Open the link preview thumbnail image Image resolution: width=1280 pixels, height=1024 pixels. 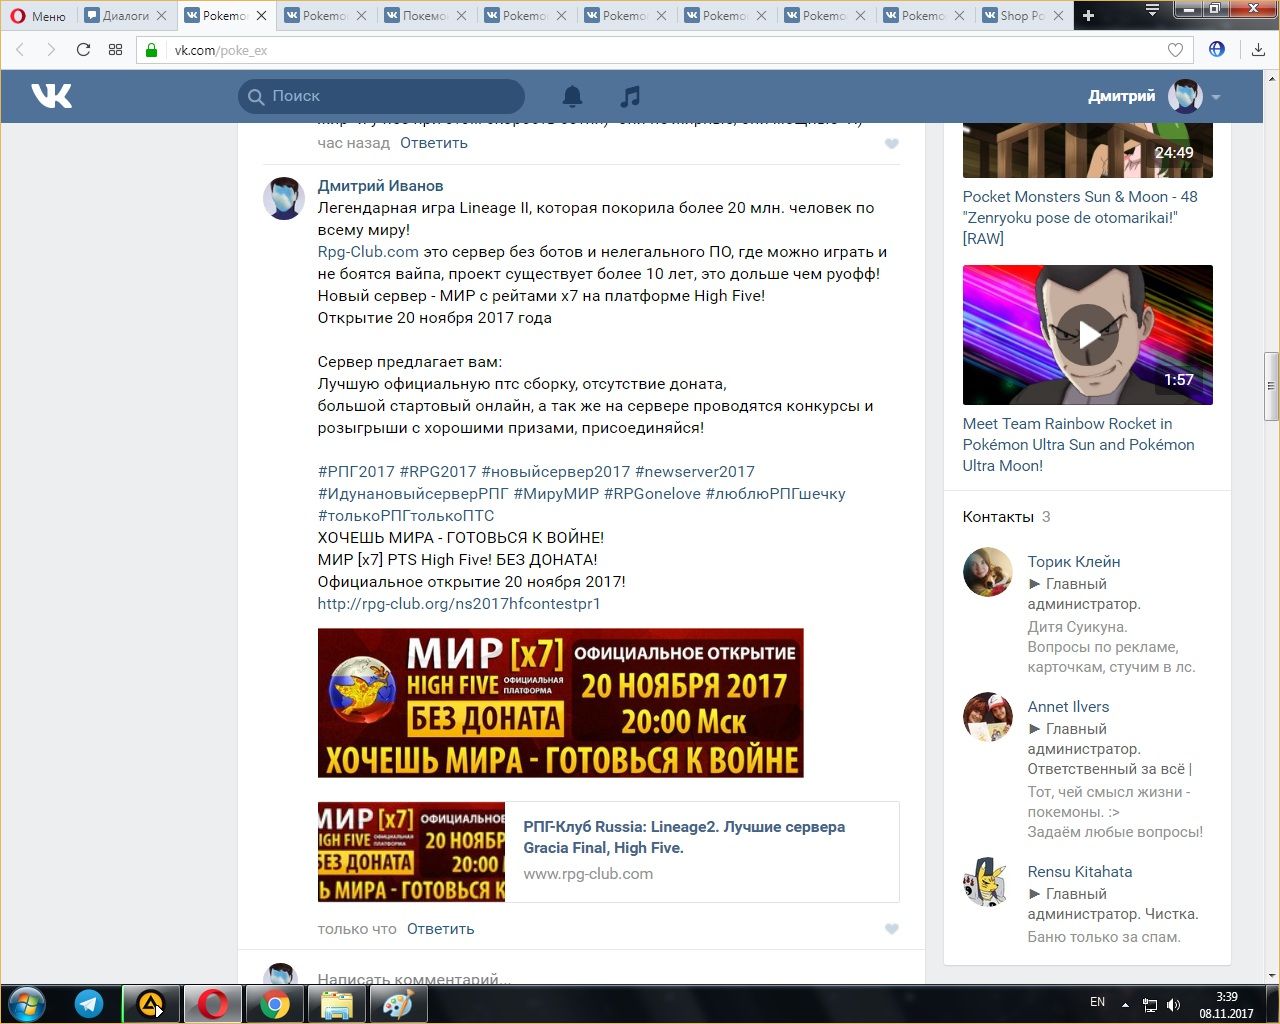click(411, 852)
